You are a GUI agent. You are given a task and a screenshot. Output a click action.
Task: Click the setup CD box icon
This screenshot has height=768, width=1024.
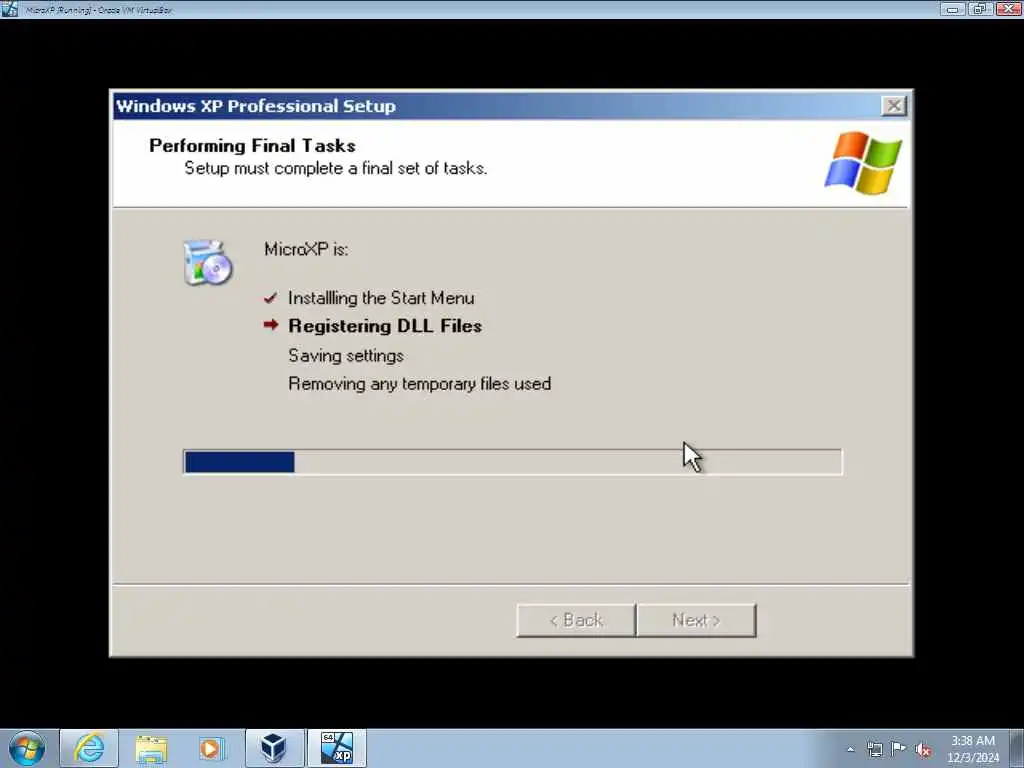point(208,263)
